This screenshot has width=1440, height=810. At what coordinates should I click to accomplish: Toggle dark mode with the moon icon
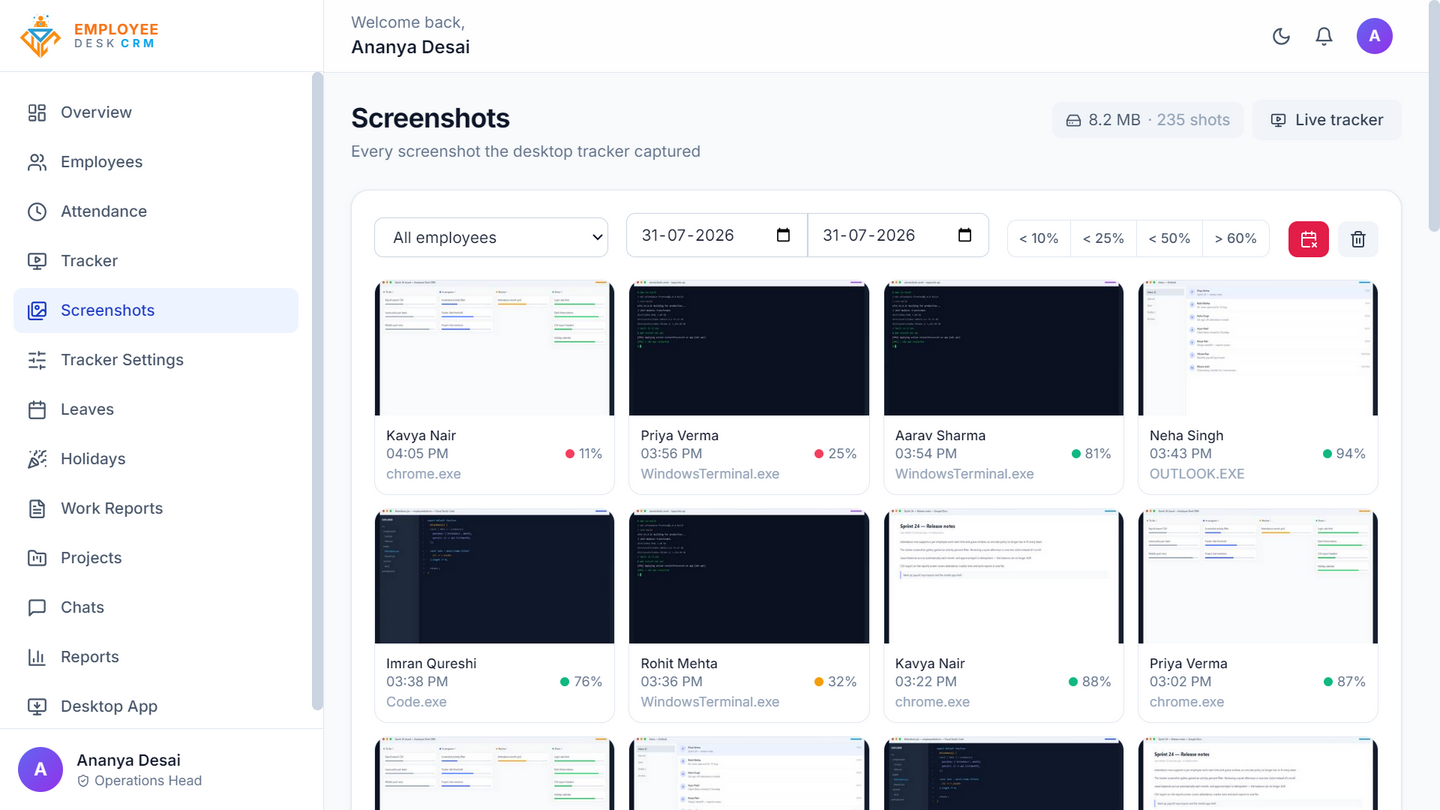point(1281,36)
